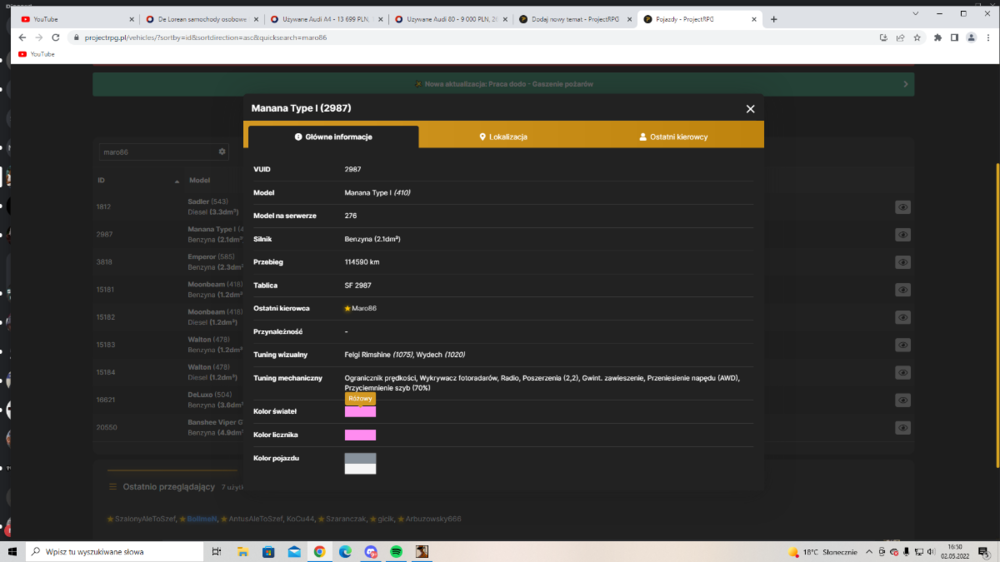Open Microsoft Edge from the taskbar
The width and height of the screenshot is (1000, 562).
345,552
